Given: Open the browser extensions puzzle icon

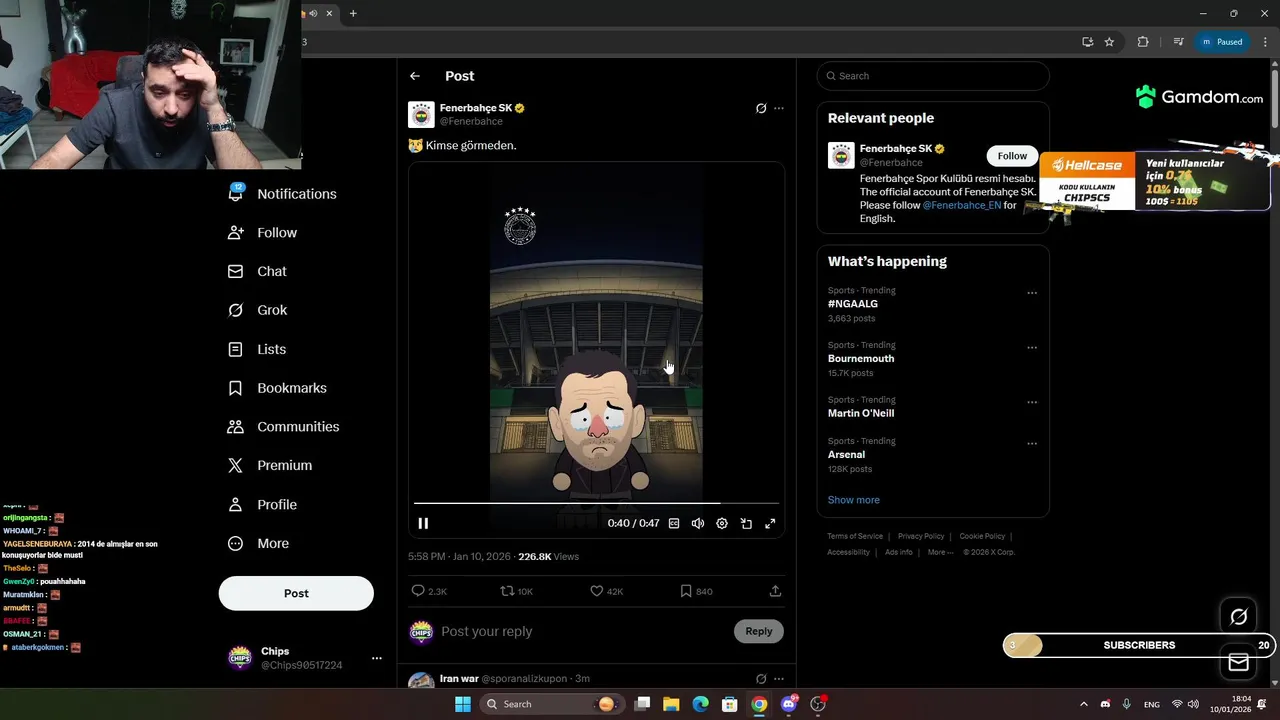Looking at the screenshot, I should (1143, 42).
